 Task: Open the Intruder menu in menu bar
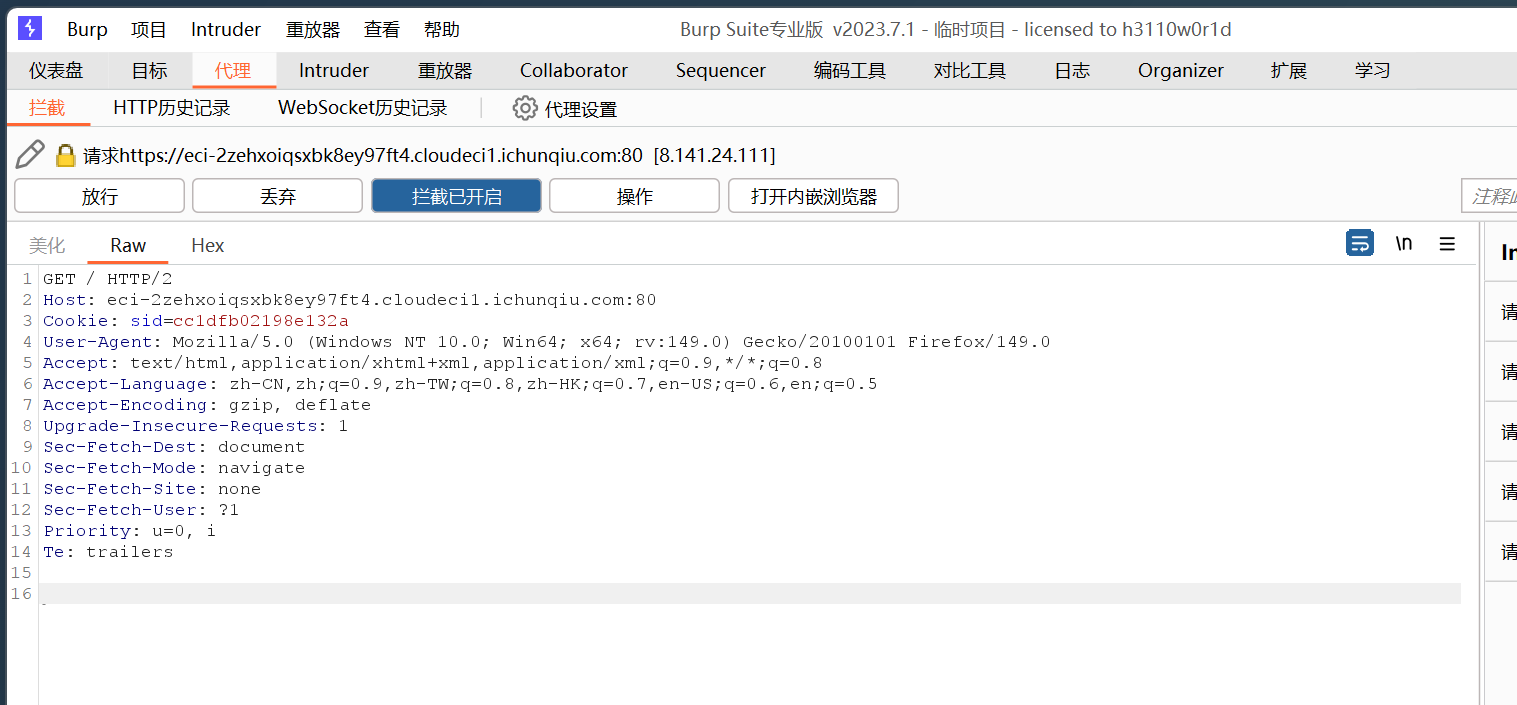226,29
